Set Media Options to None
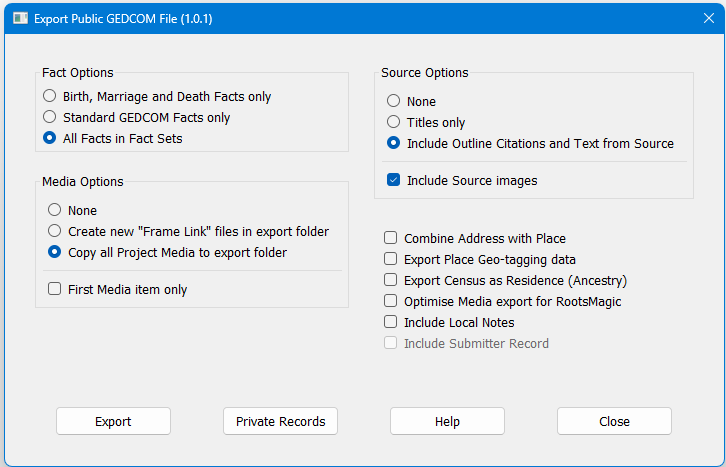This screenshot has width=726, height=467. point(55,211)
